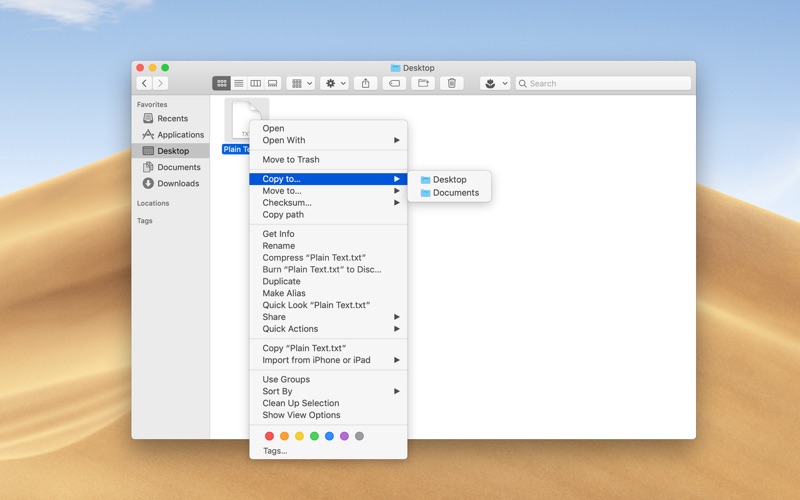Click the Downloads arrow sidebar icon
This screenshot has width=800, height=500.
pos(148,183)
